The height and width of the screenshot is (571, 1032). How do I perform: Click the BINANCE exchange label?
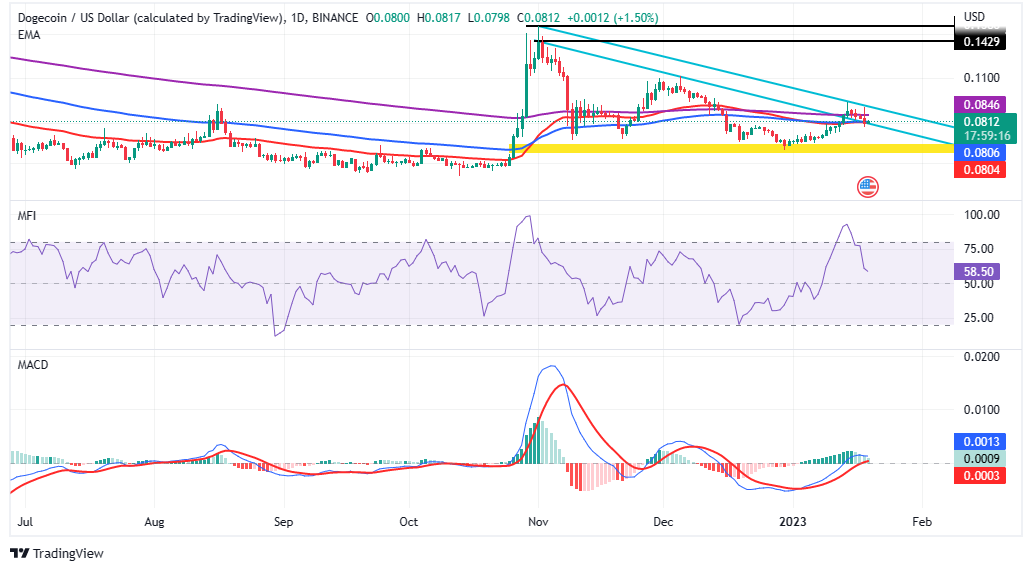(335, 18)
